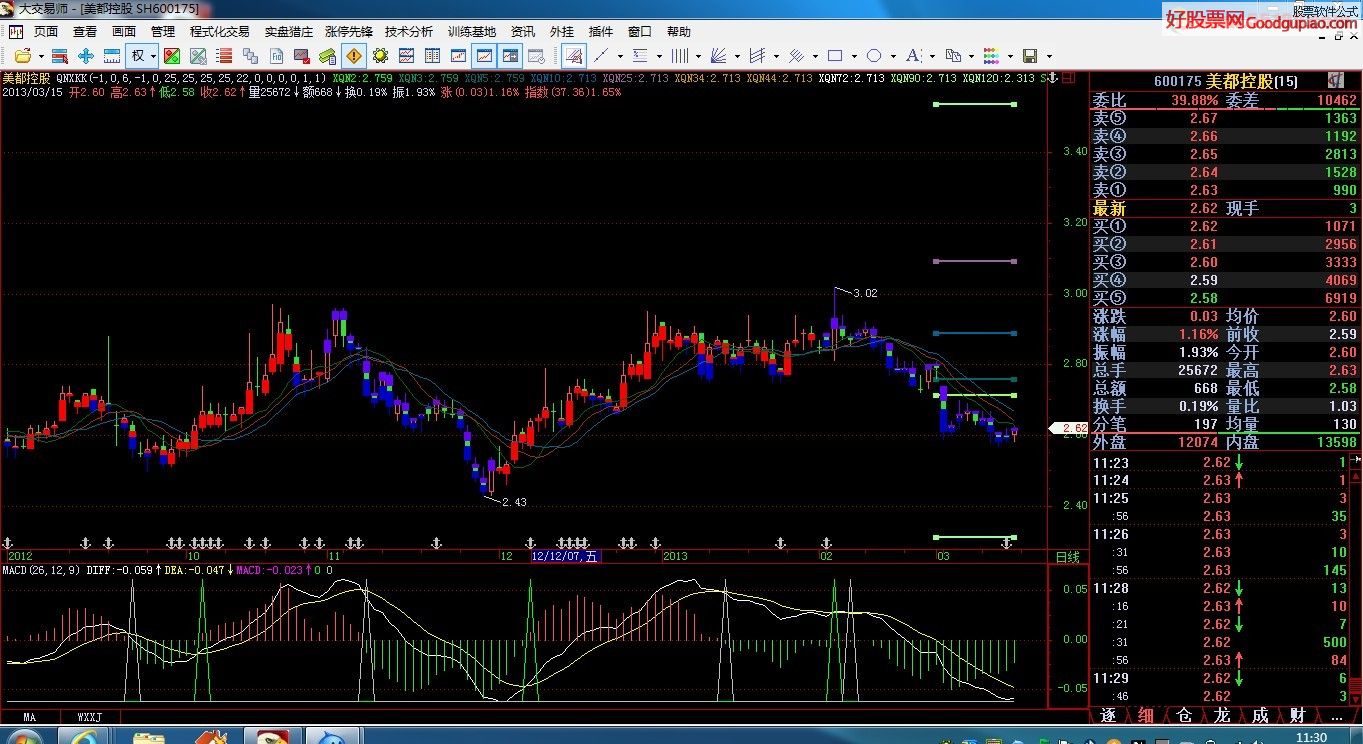Click the 财 tab at panel bottom

1297,715
